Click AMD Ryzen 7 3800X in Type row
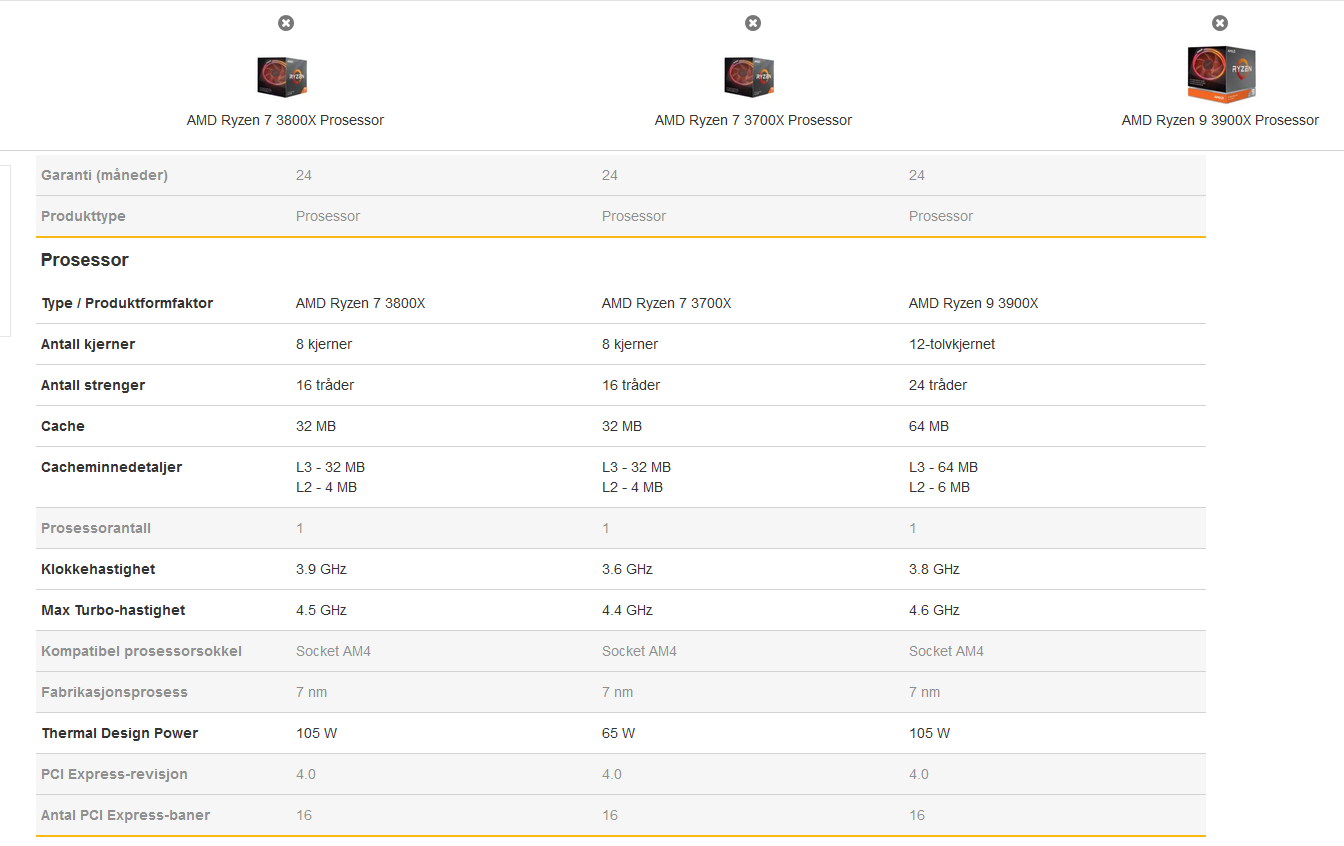Viewport: 1344px width, 846px height. point(361,303)
